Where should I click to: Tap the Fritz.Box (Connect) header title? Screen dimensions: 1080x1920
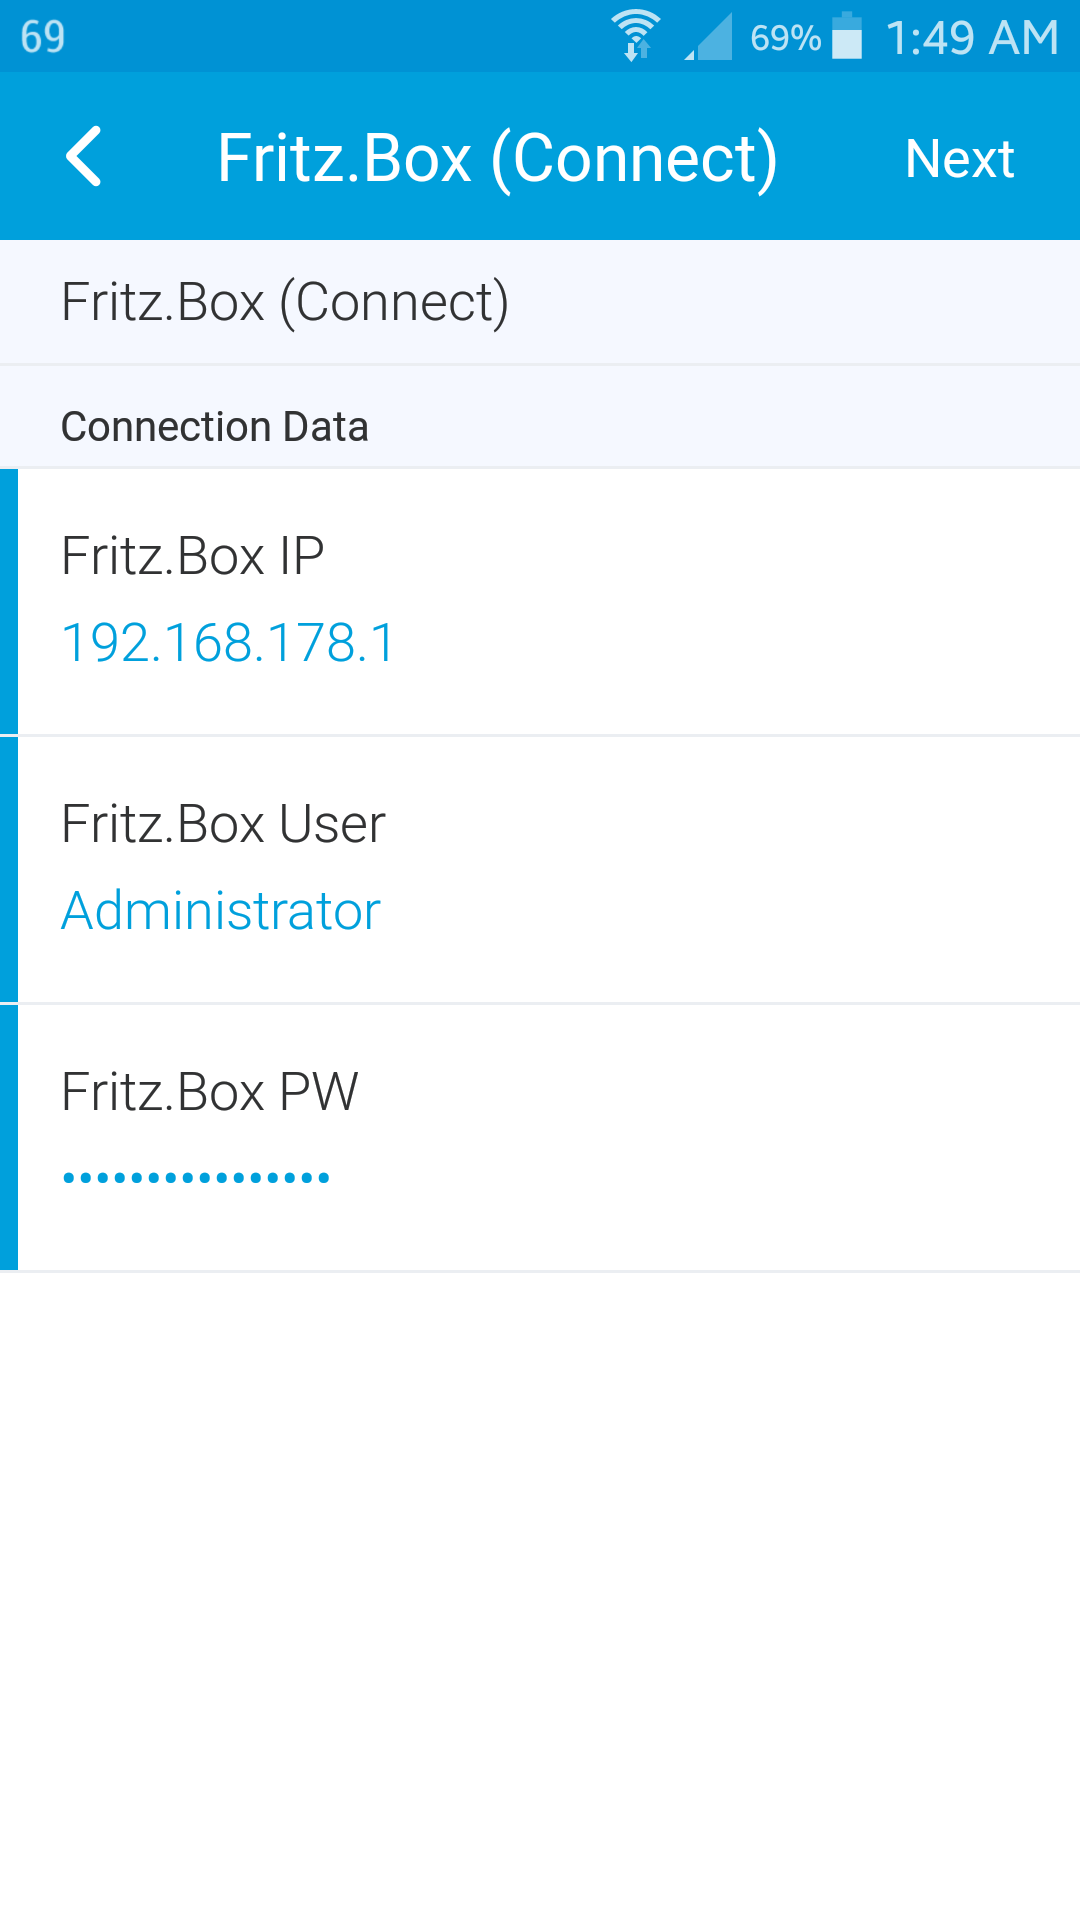pos(497,158)
